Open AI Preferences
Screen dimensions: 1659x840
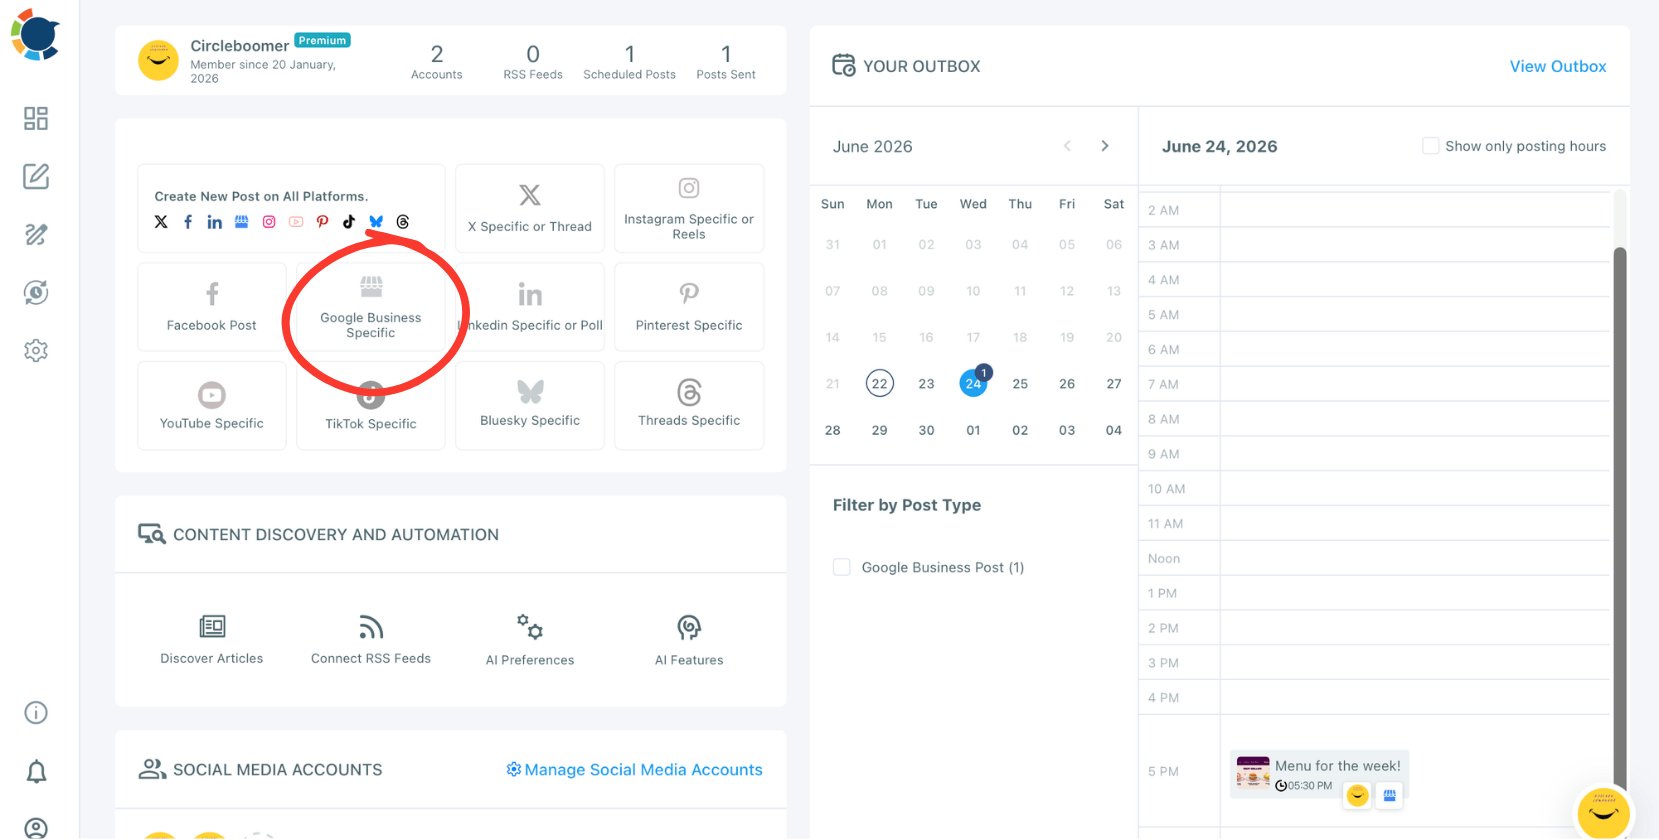(x=530, y=640)
